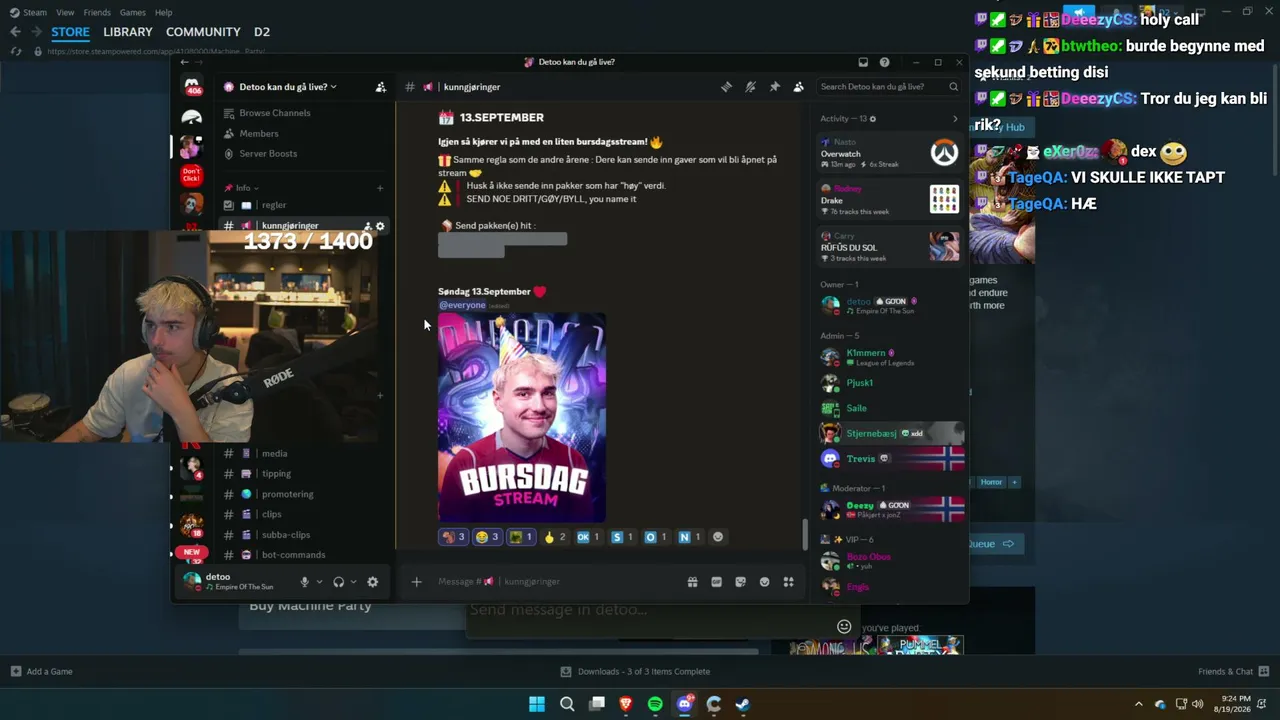The width and height of the screenshot is (1280, 720).
Task: Toggle the middle finger emoji reaction
Action: coord(554,537)
